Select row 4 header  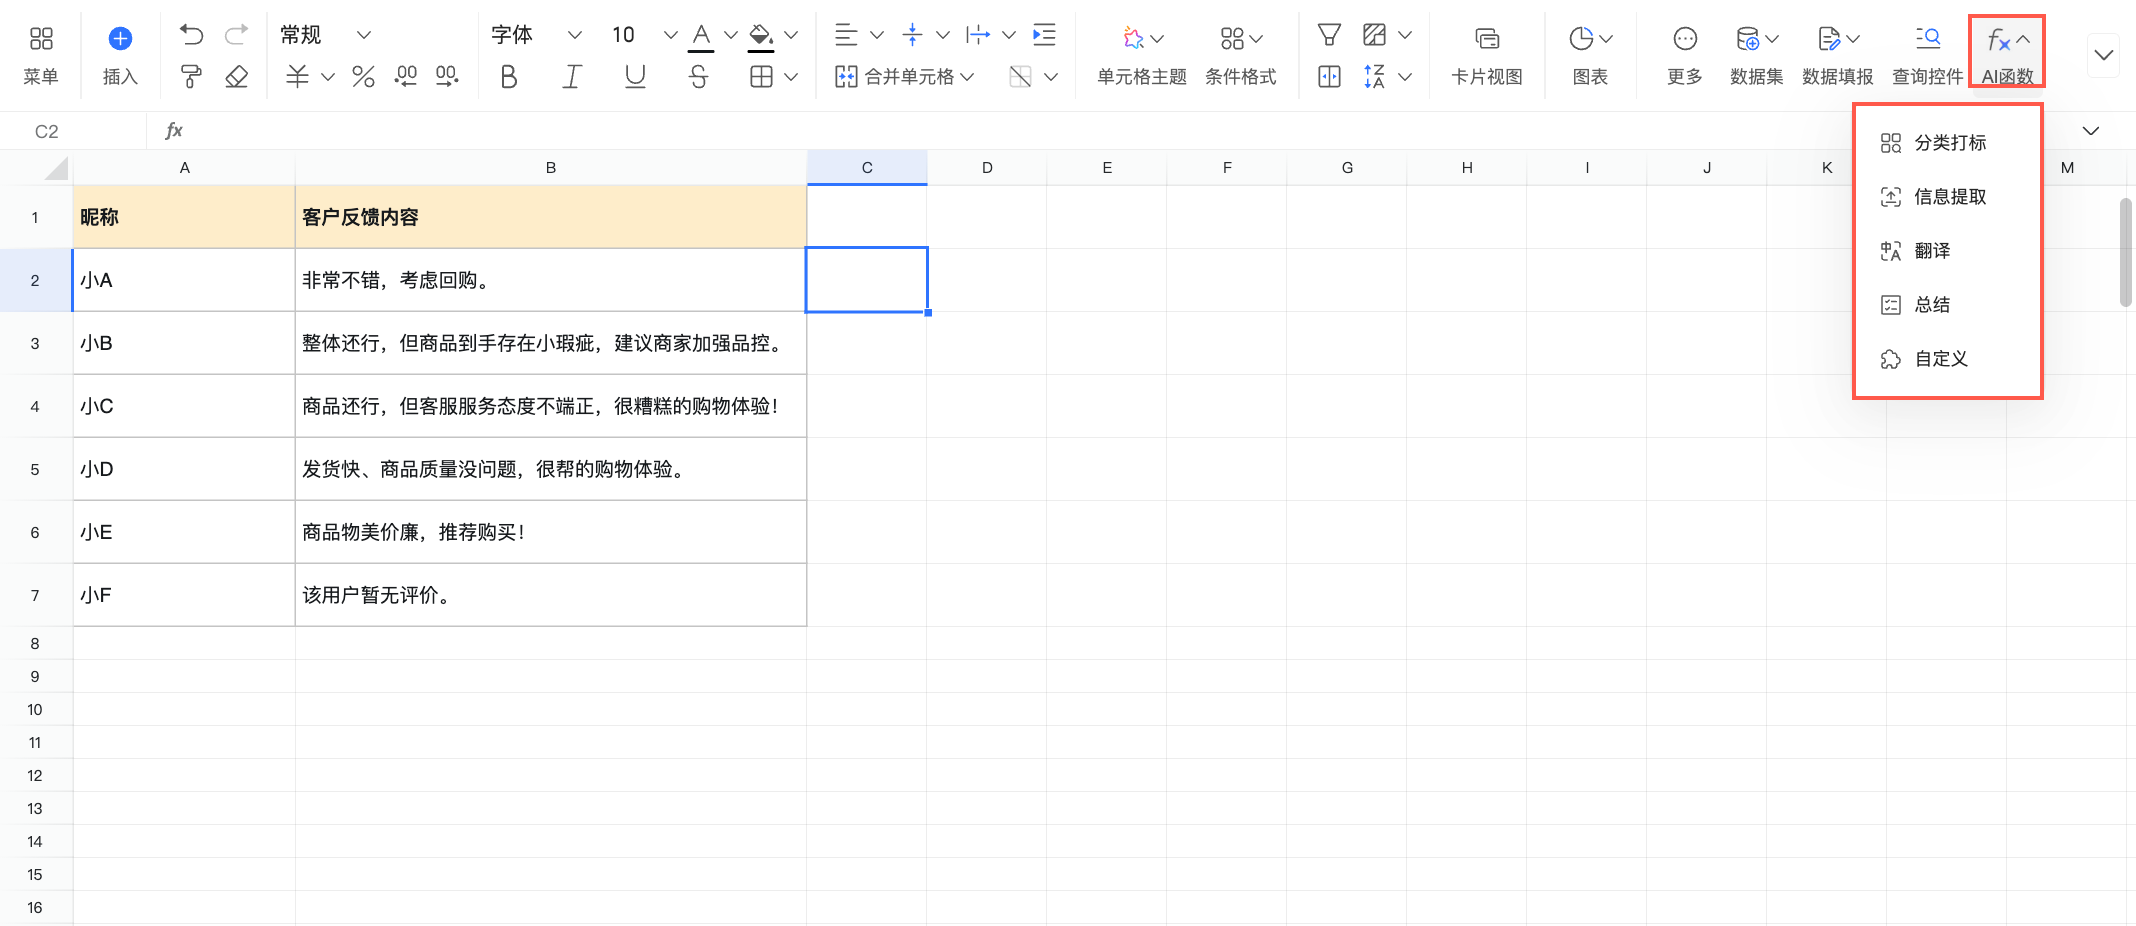coord(35,406)
